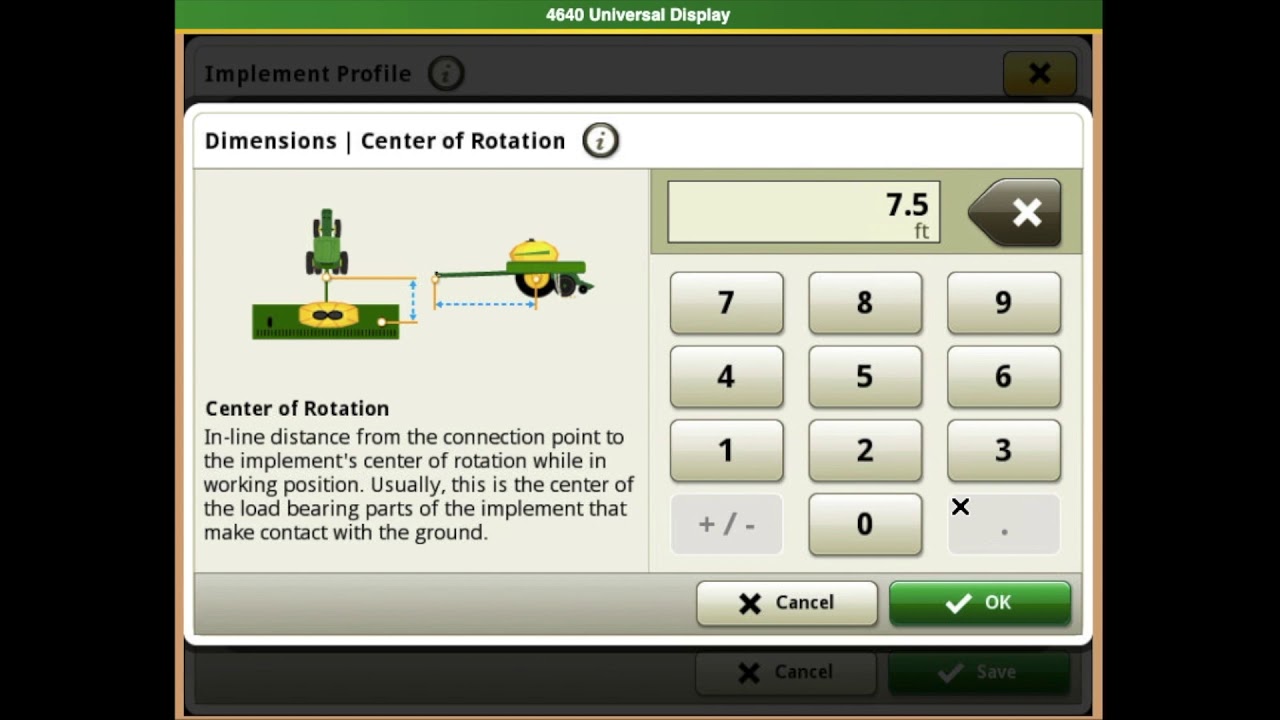The image size is (1280, 720).
Task: Tap keypad digit 1
Action: [x=726, y=451]
